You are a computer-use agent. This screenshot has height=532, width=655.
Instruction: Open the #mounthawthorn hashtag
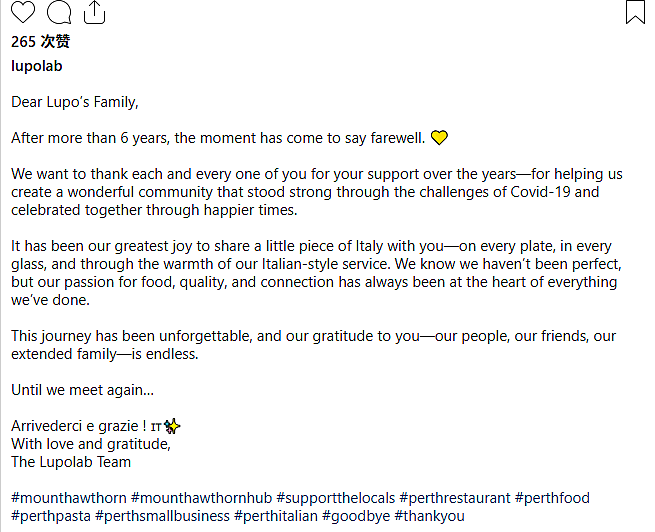tap(69, 498)
